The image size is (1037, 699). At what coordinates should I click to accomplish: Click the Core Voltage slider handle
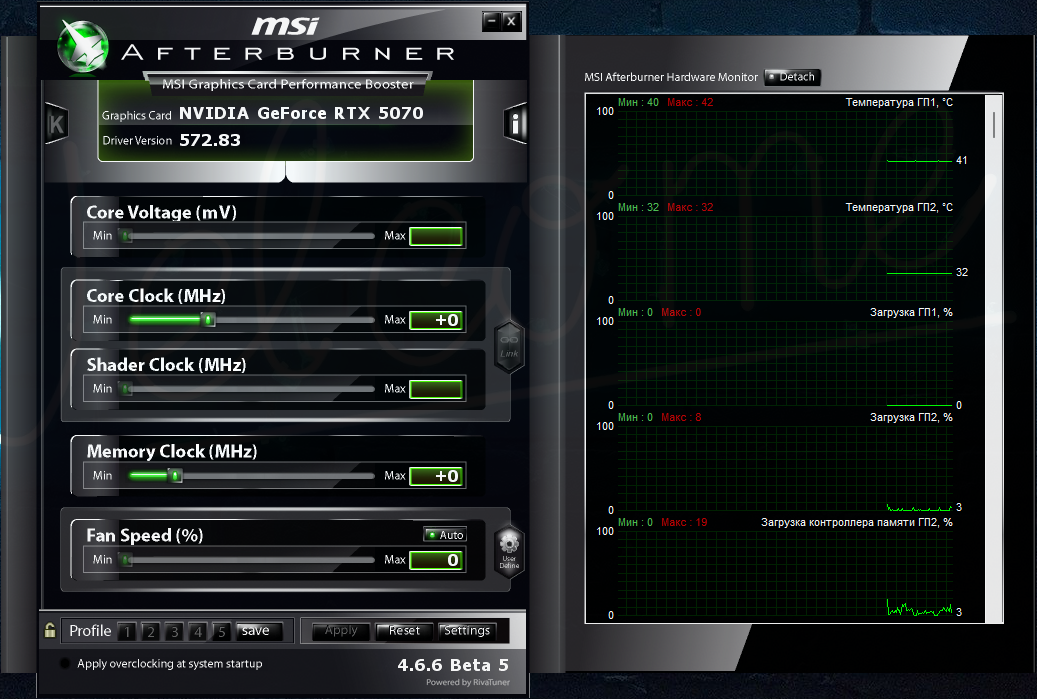(x=126, y=235)
